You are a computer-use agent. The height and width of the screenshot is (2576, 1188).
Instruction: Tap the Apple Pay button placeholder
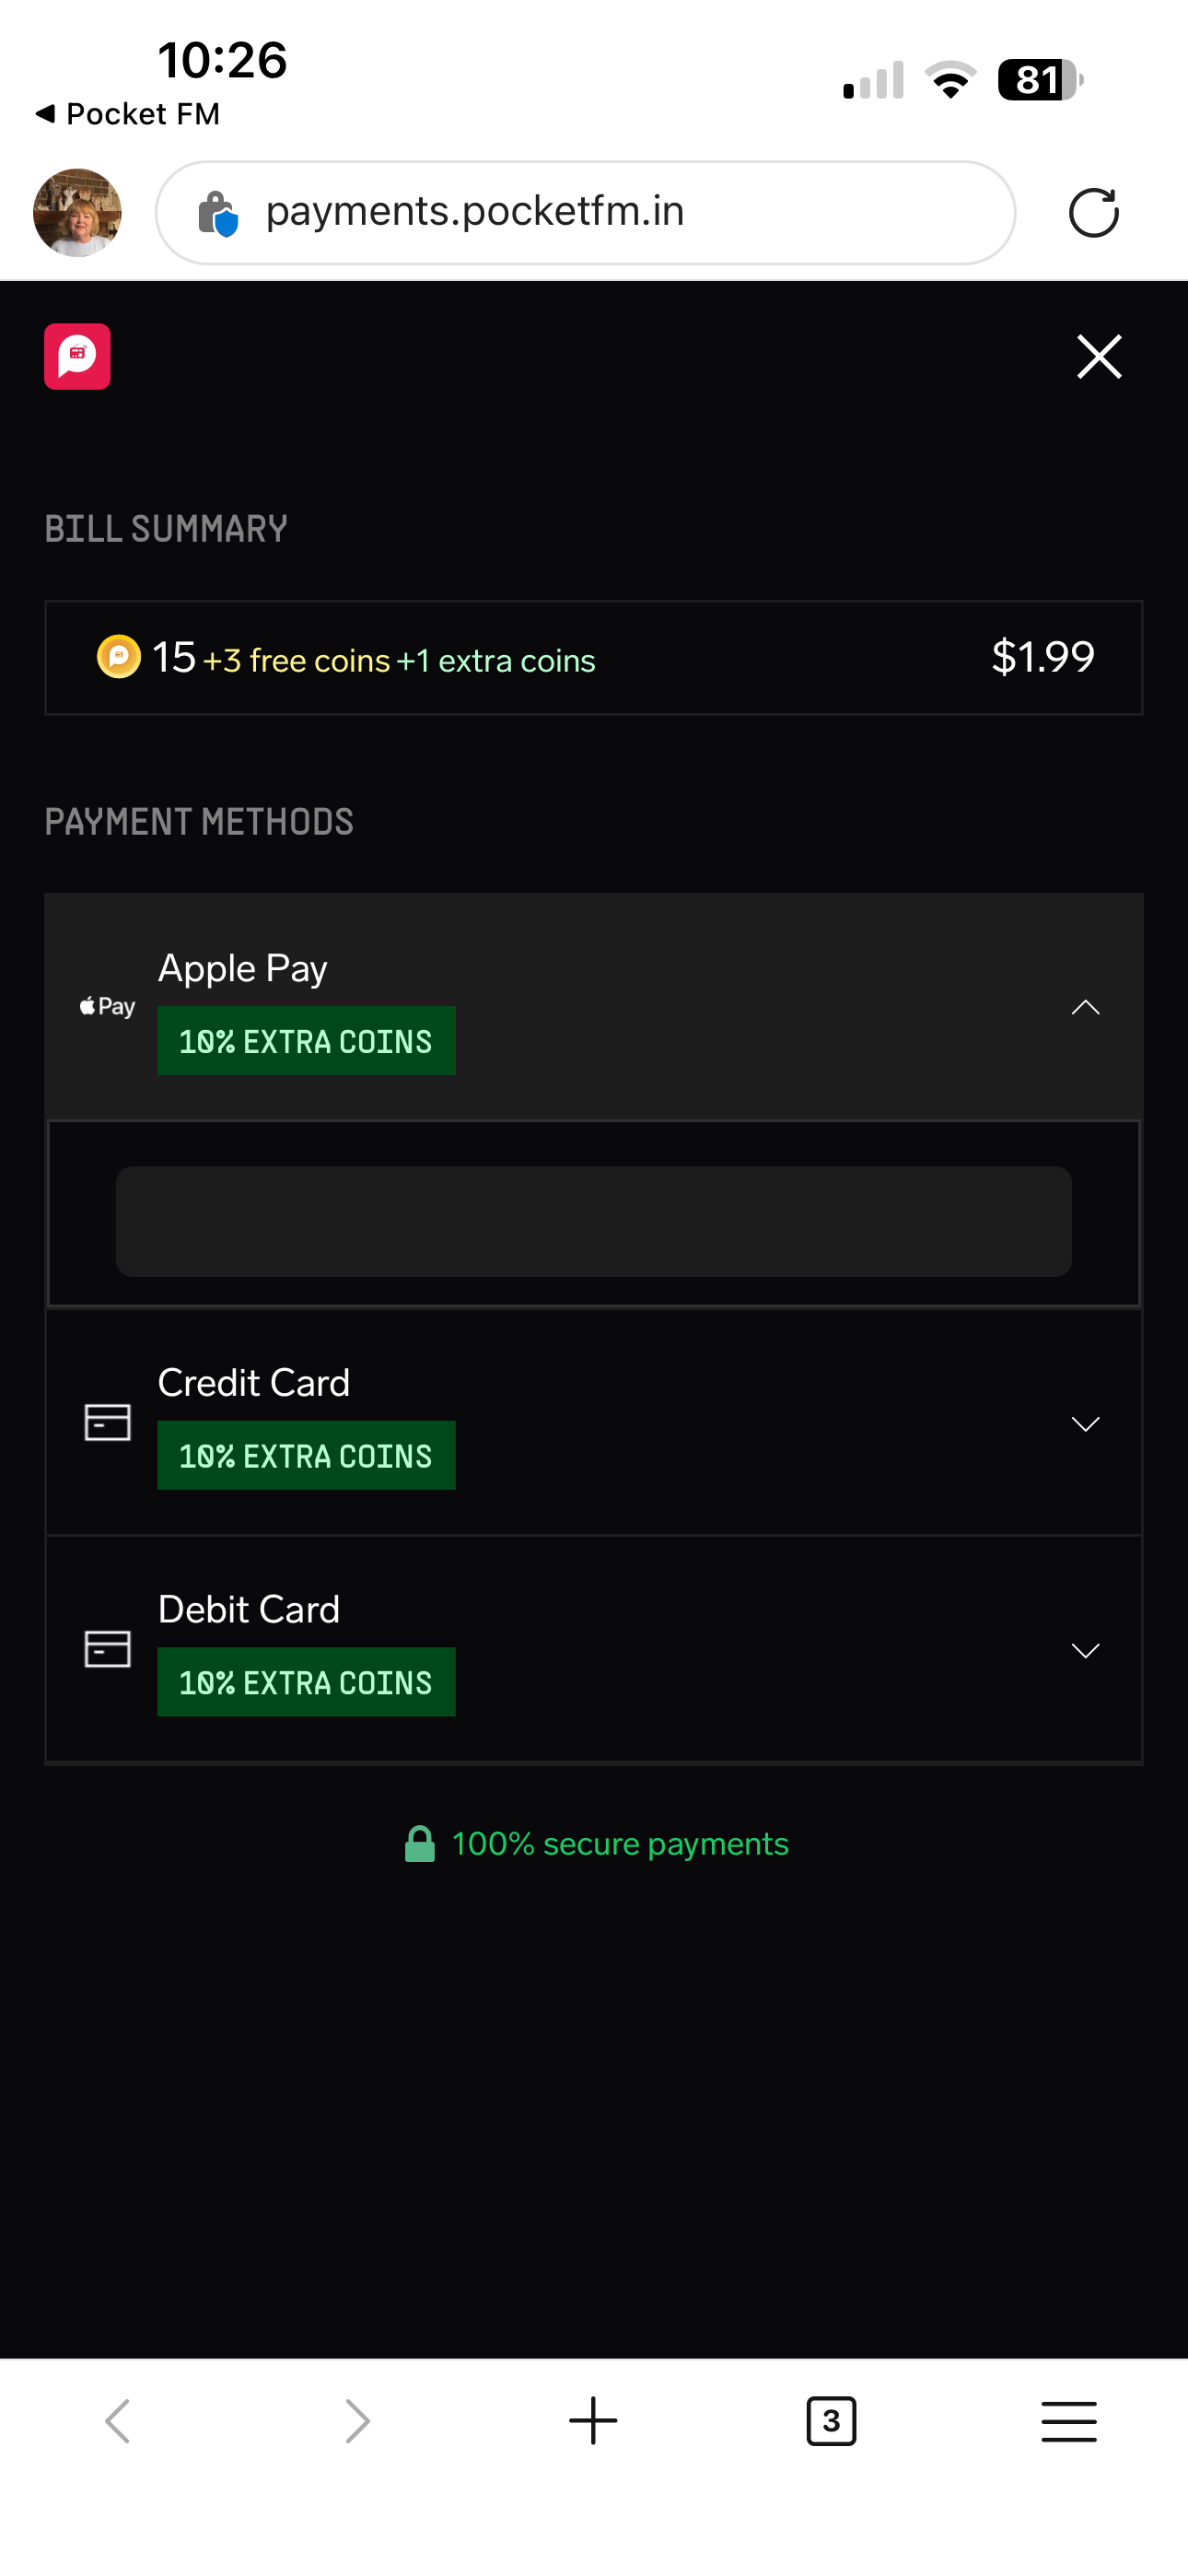coord(594,1221)
